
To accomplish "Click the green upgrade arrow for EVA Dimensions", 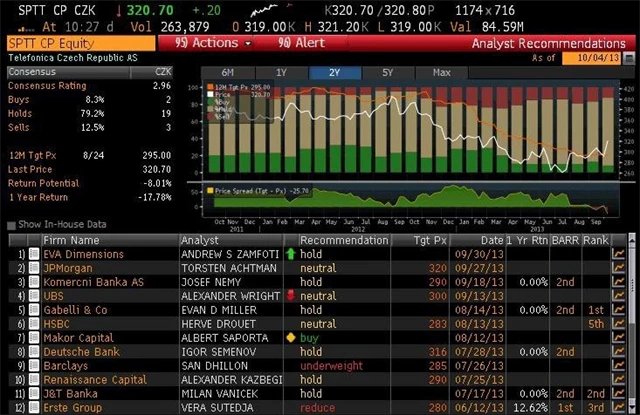I will click(x=291, y=255).
